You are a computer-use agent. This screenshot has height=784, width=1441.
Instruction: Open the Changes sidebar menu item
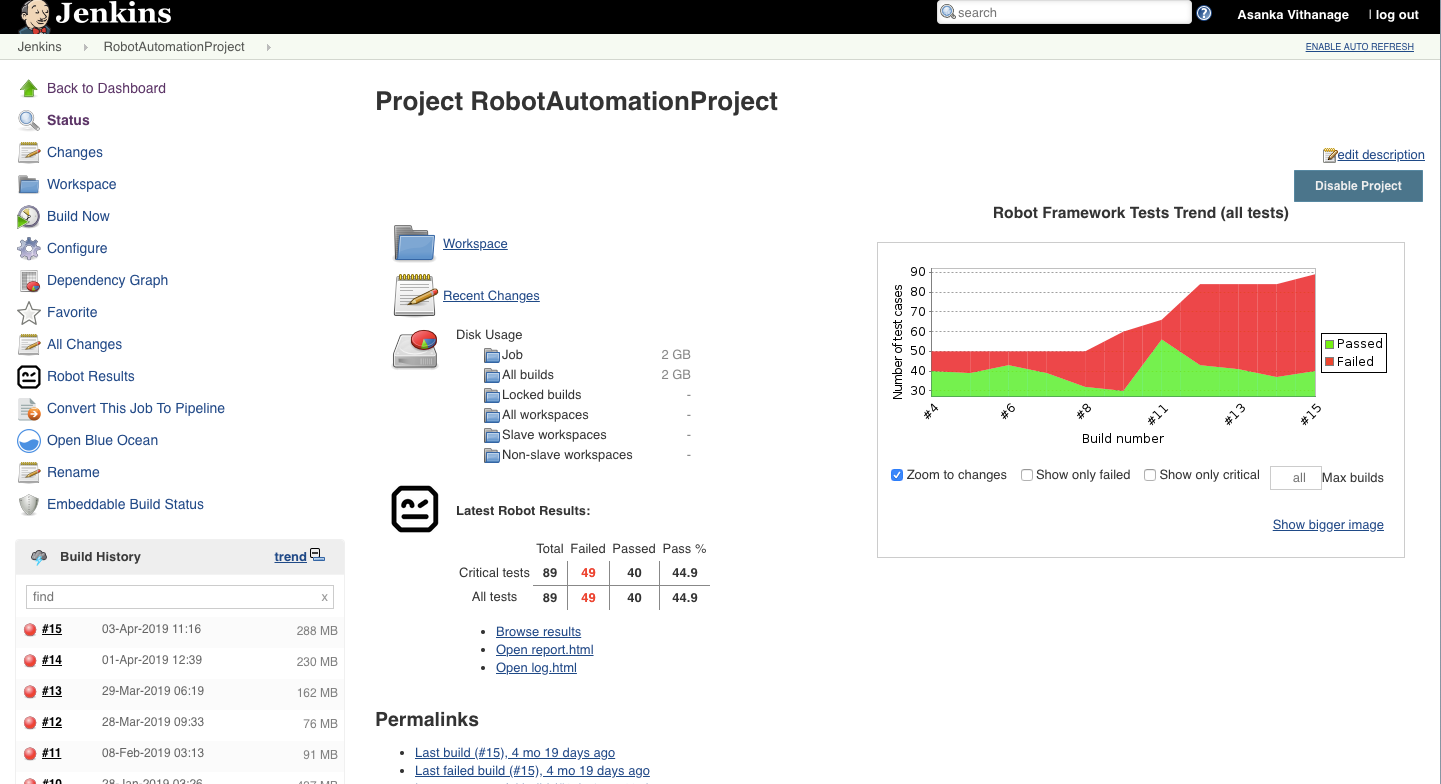(x=75, y=152)
